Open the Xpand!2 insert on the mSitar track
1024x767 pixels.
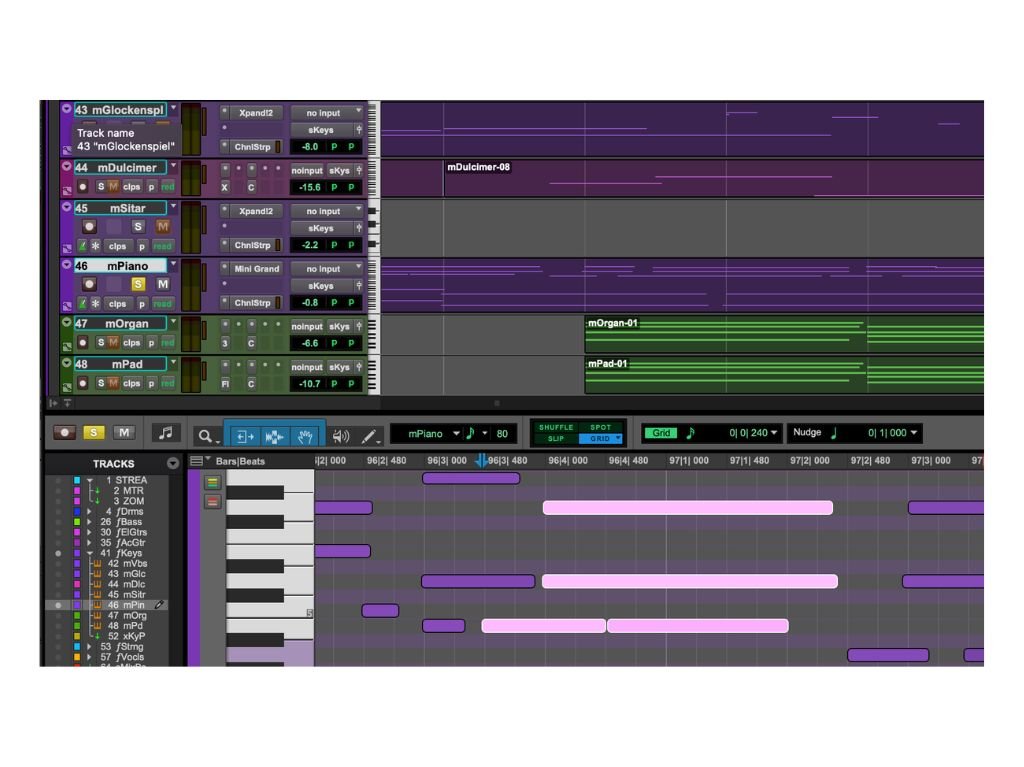click(256, 211)
